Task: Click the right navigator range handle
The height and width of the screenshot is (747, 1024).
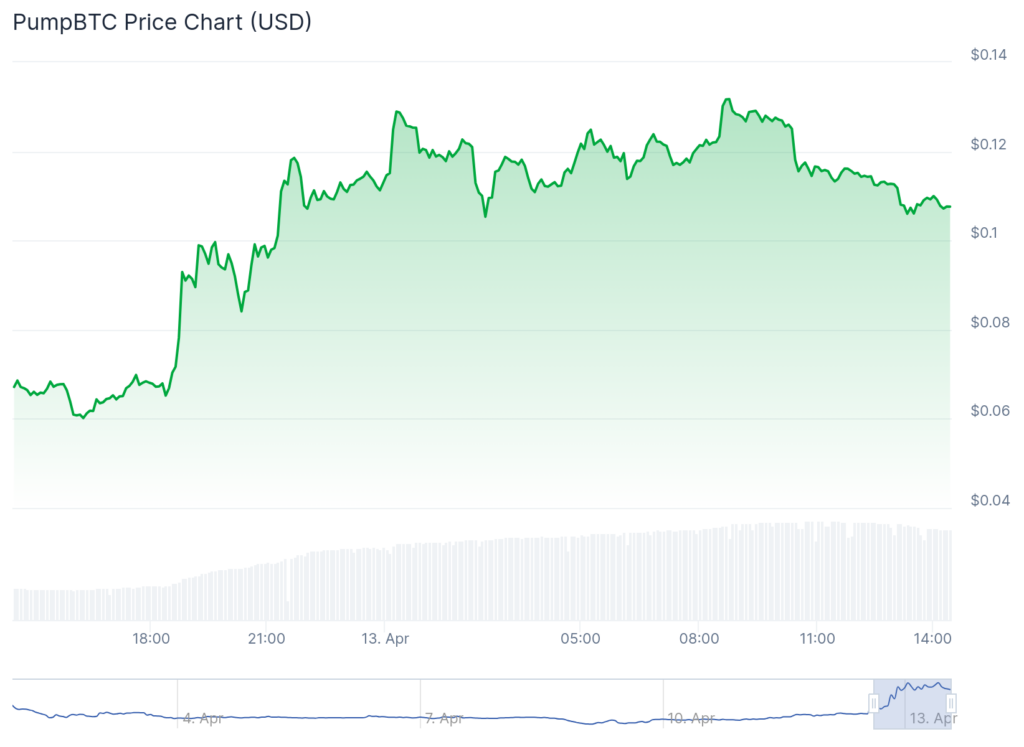Action: [951, 703]
